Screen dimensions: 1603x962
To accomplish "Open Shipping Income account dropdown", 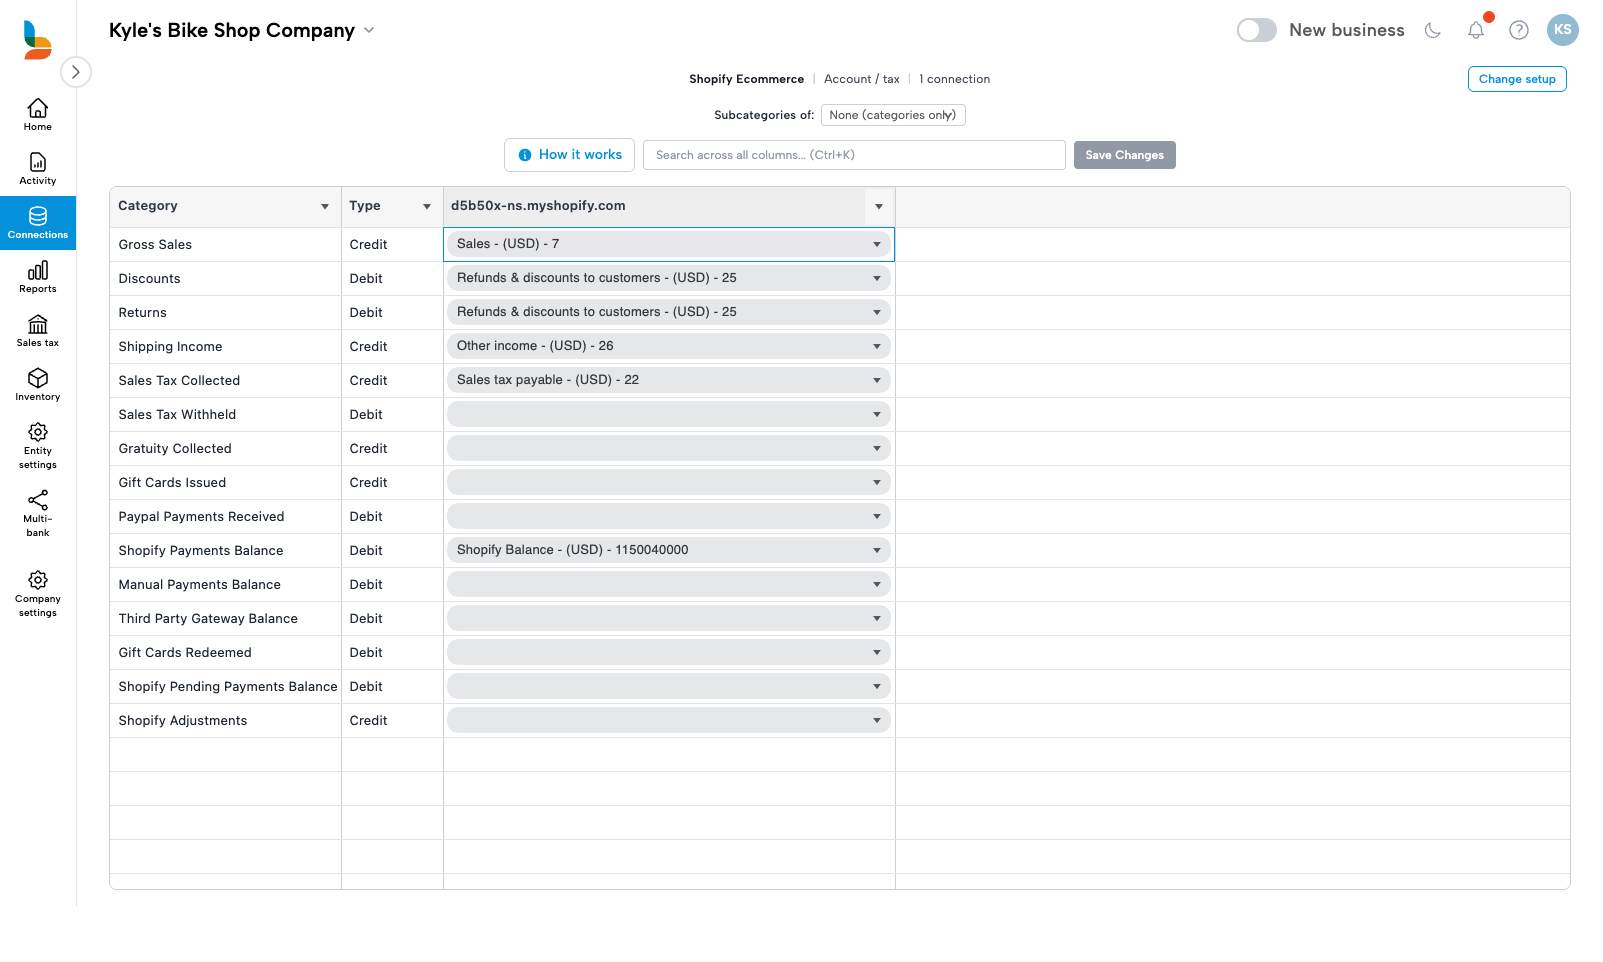I will [669, 346].
